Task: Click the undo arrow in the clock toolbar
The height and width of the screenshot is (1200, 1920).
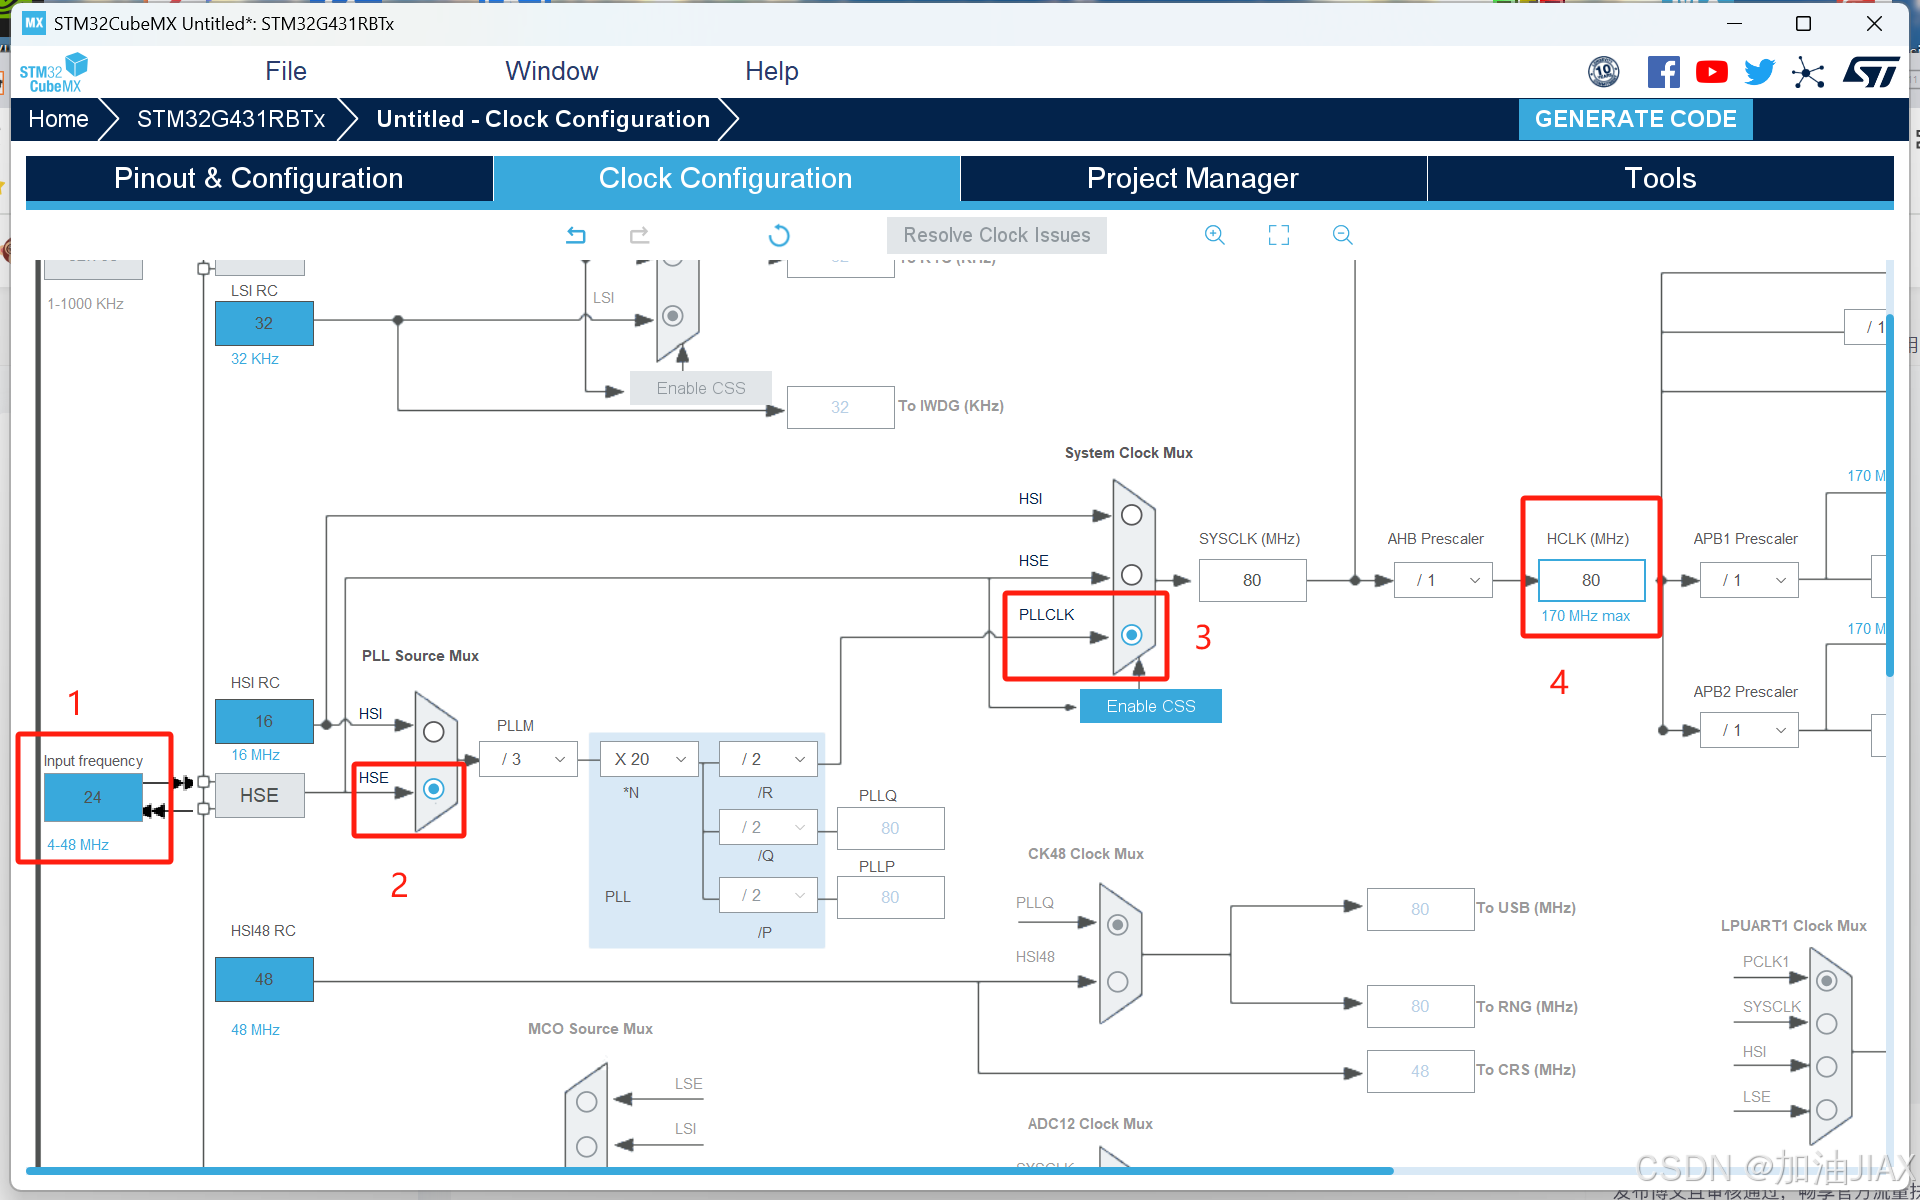Action: pyautogui.click(x=576, y=235)
